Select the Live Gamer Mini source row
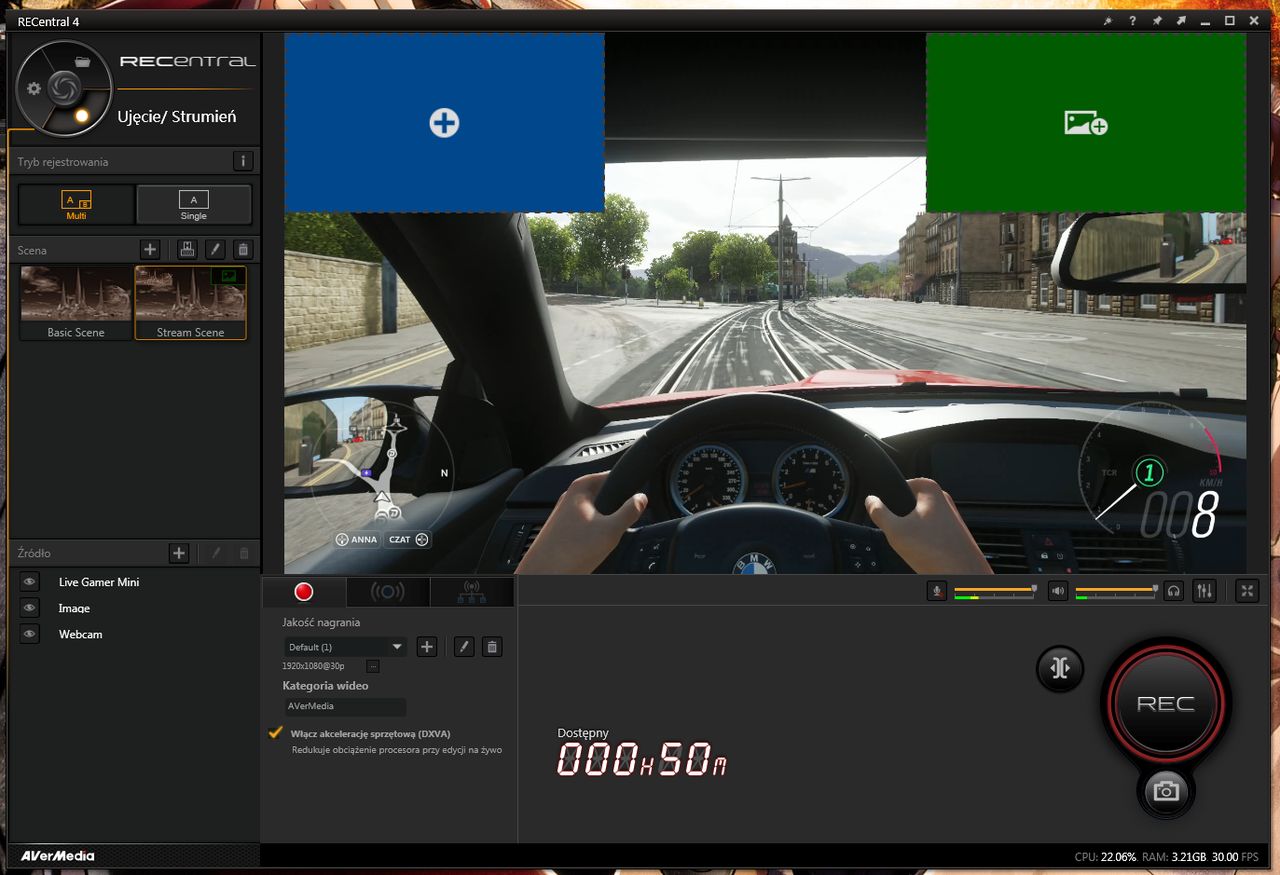The height and width of the screenshot is (875, 1280). click(x=134, y=582)
